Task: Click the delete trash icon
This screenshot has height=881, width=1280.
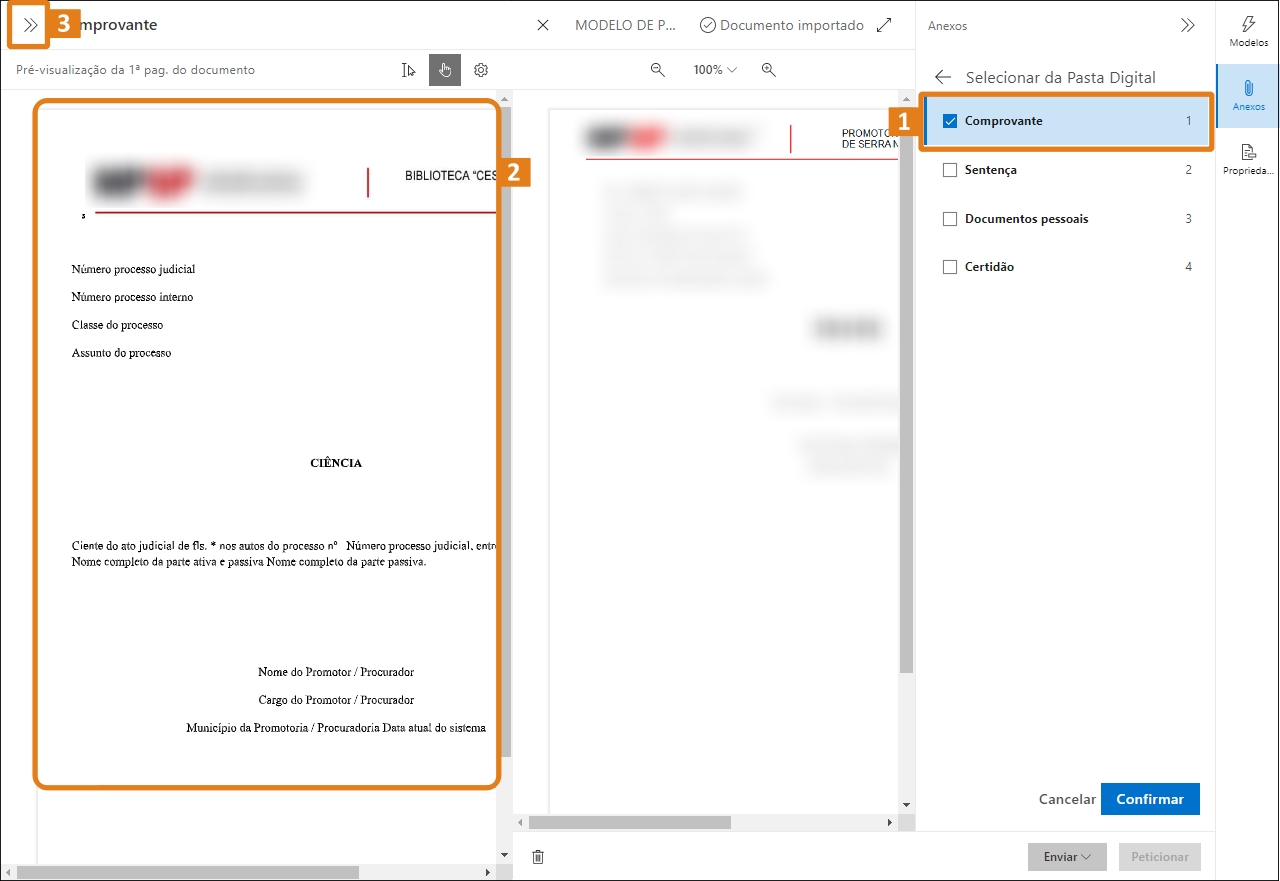Action: coord(537,857)
